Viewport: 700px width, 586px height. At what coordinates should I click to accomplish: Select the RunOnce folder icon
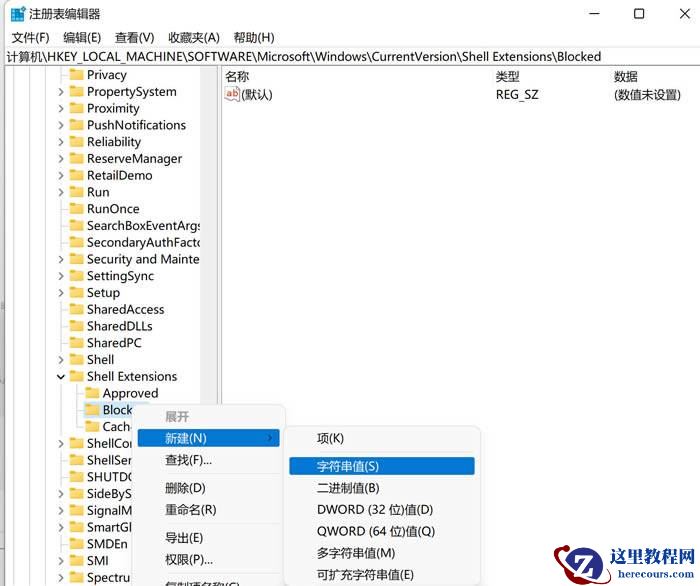pos(77,209)
